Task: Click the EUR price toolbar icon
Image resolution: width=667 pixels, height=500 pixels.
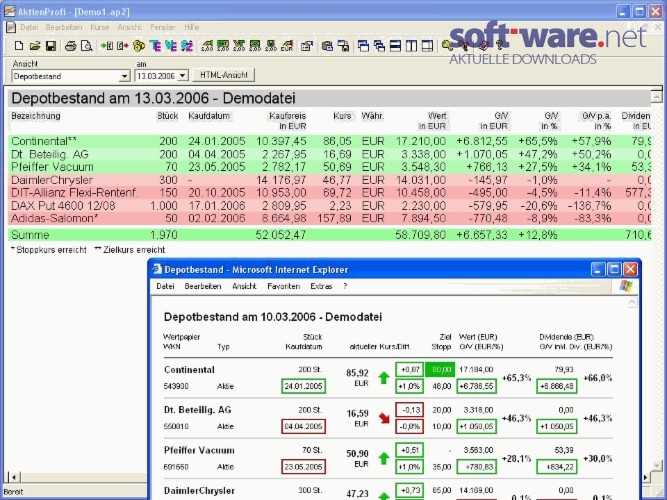Action: (x=287, y=46)
